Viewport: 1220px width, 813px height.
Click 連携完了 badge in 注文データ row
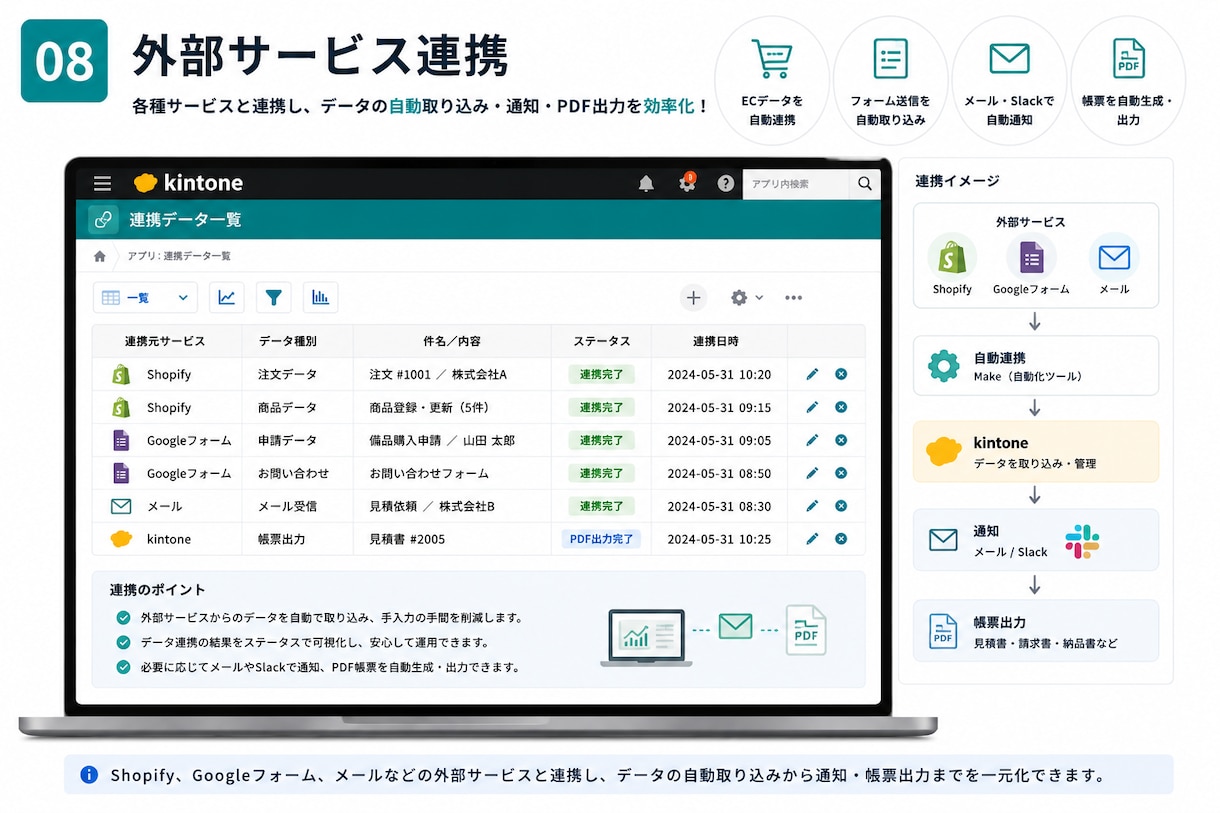[601, 374]
